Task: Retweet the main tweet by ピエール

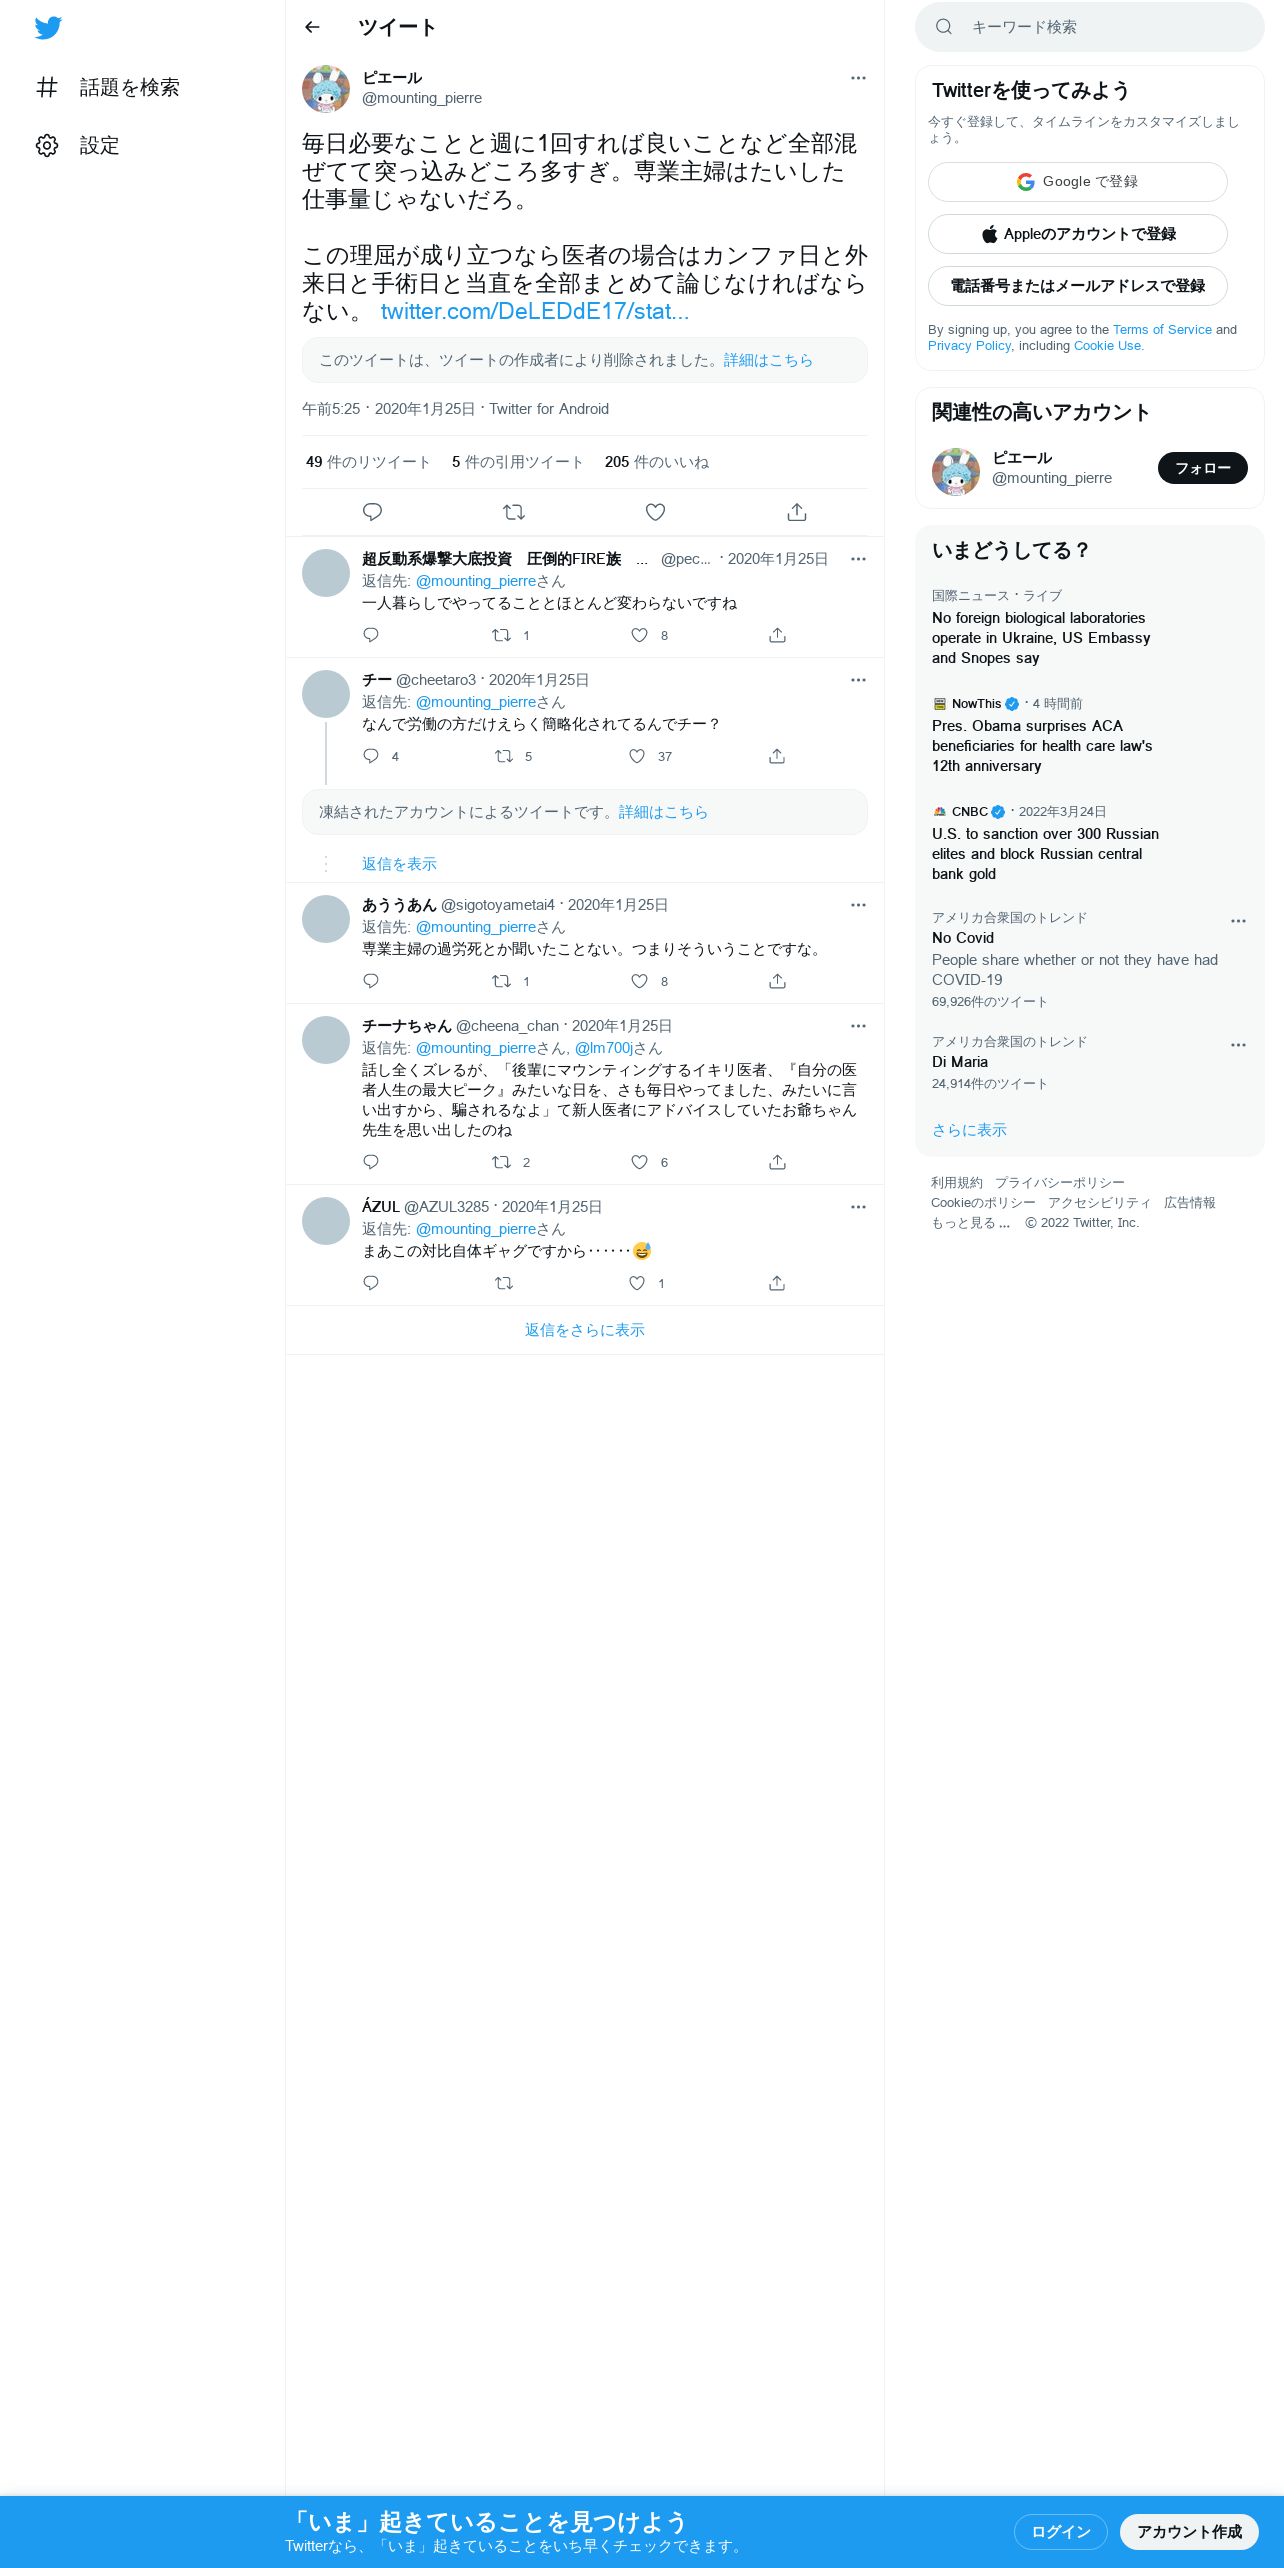Action: (x=514, y=512)
